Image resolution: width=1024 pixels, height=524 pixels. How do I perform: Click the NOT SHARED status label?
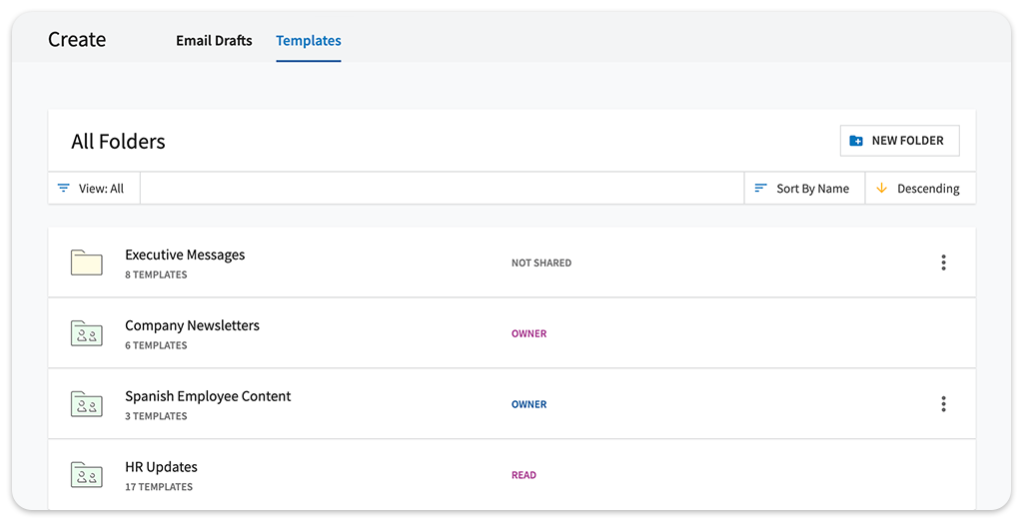pos(541,263)
